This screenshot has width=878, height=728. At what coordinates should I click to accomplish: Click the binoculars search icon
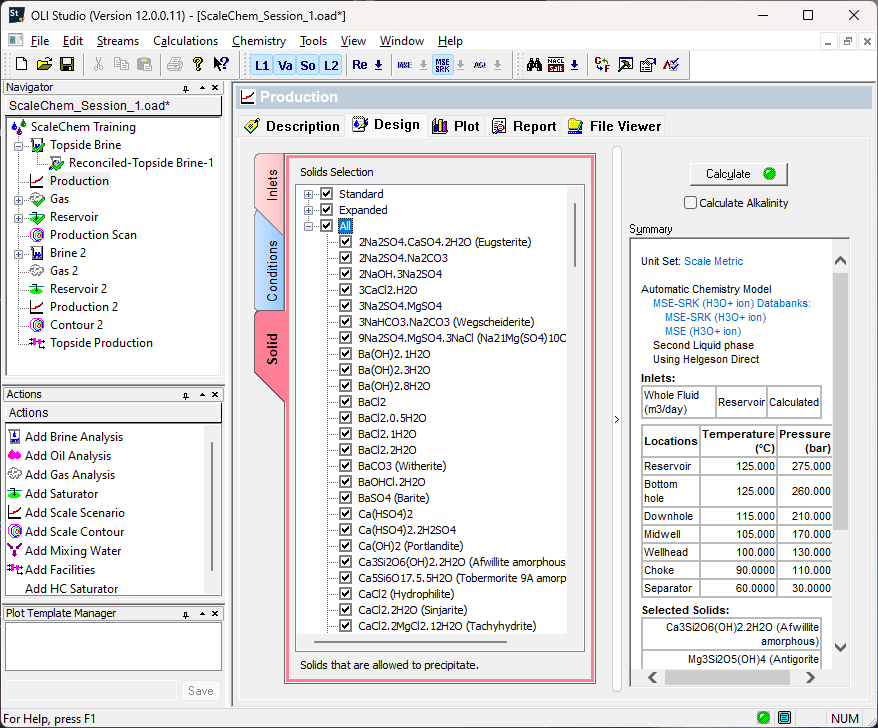[534, 64]
